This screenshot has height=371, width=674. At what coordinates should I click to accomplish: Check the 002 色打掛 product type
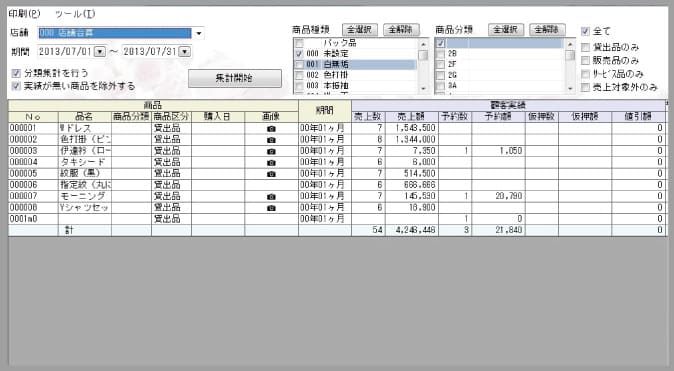300,75
